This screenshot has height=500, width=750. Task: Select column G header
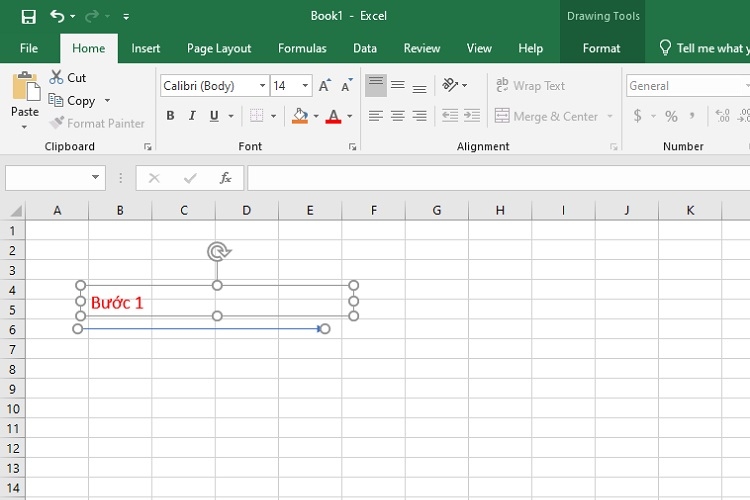437,211
